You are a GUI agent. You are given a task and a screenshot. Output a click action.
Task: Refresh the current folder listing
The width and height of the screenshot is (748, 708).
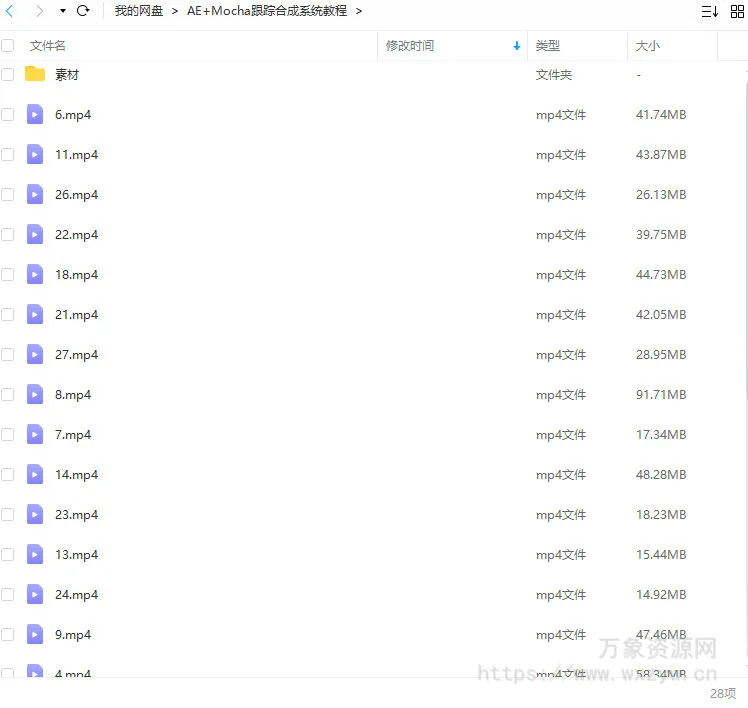click(83, 11)
